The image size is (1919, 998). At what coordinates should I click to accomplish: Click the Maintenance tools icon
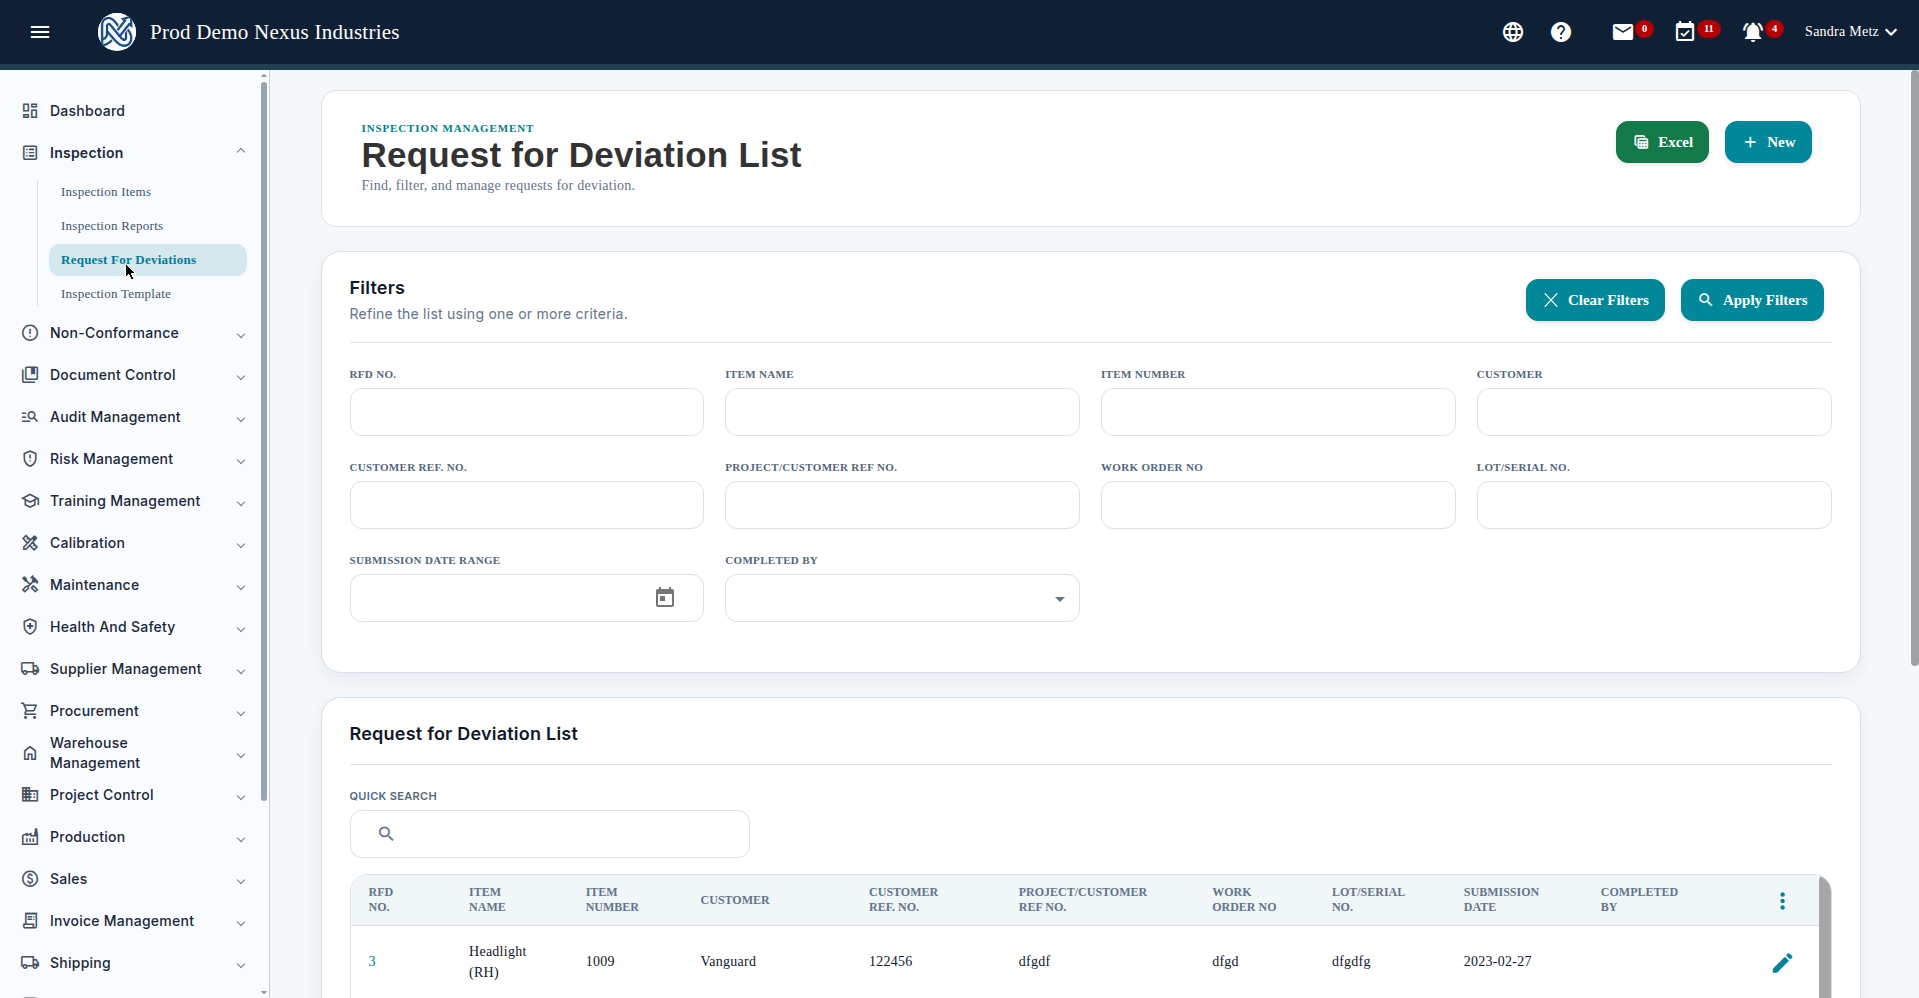click(30, 585)
